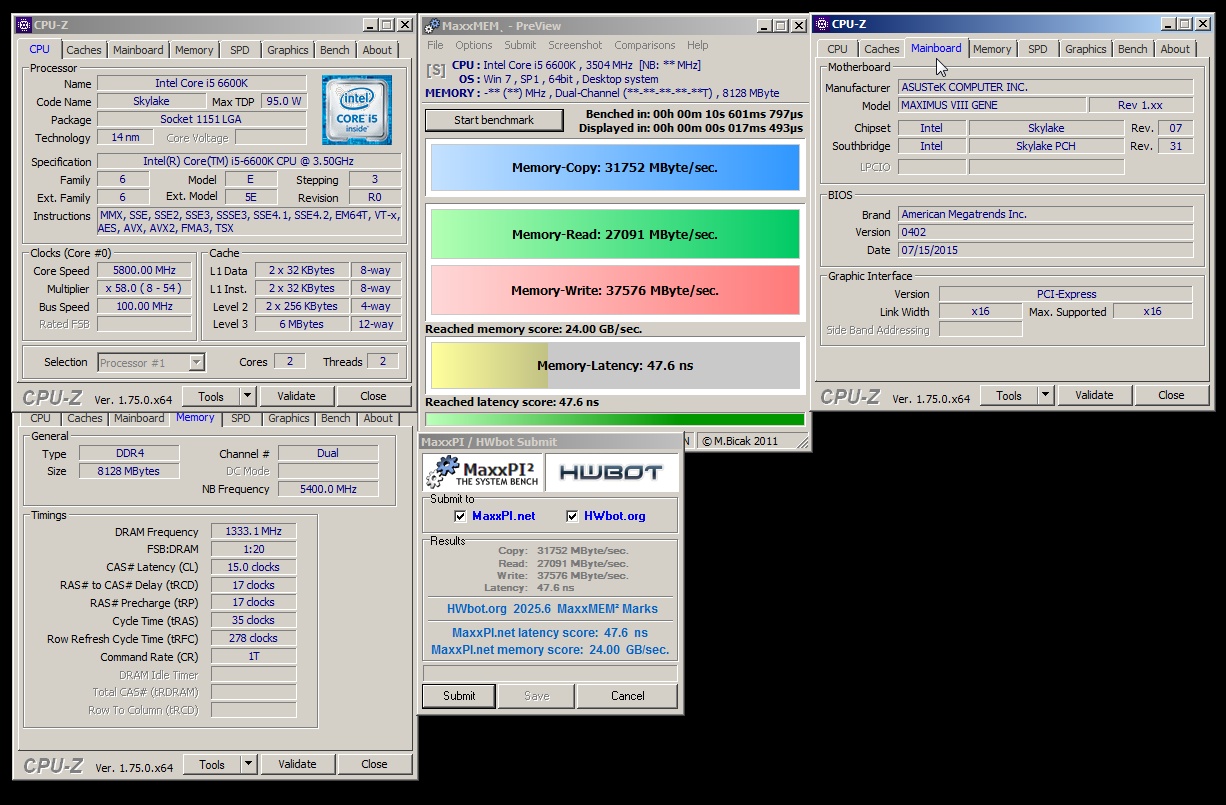Viewport: 1226px width, 805px height.
Task: Click the Model MAXIMUS VIII GENE field
Action: coord(992,105)
